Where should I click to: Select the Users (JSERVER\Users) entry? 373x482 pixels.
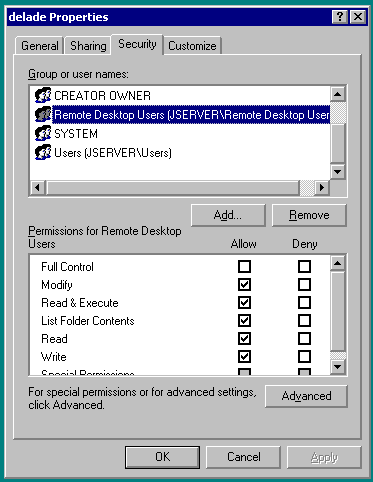113,153
